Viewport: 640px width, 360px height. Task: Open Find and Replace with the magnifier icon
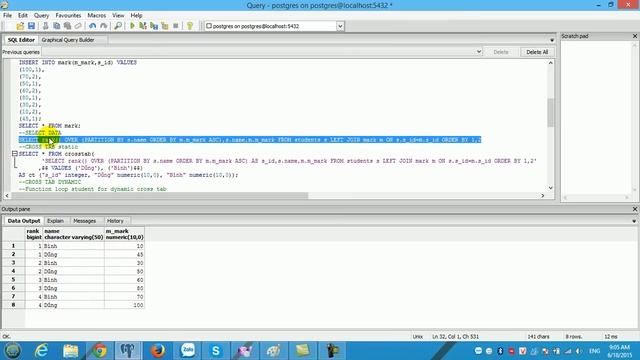(x=118, y=26)
